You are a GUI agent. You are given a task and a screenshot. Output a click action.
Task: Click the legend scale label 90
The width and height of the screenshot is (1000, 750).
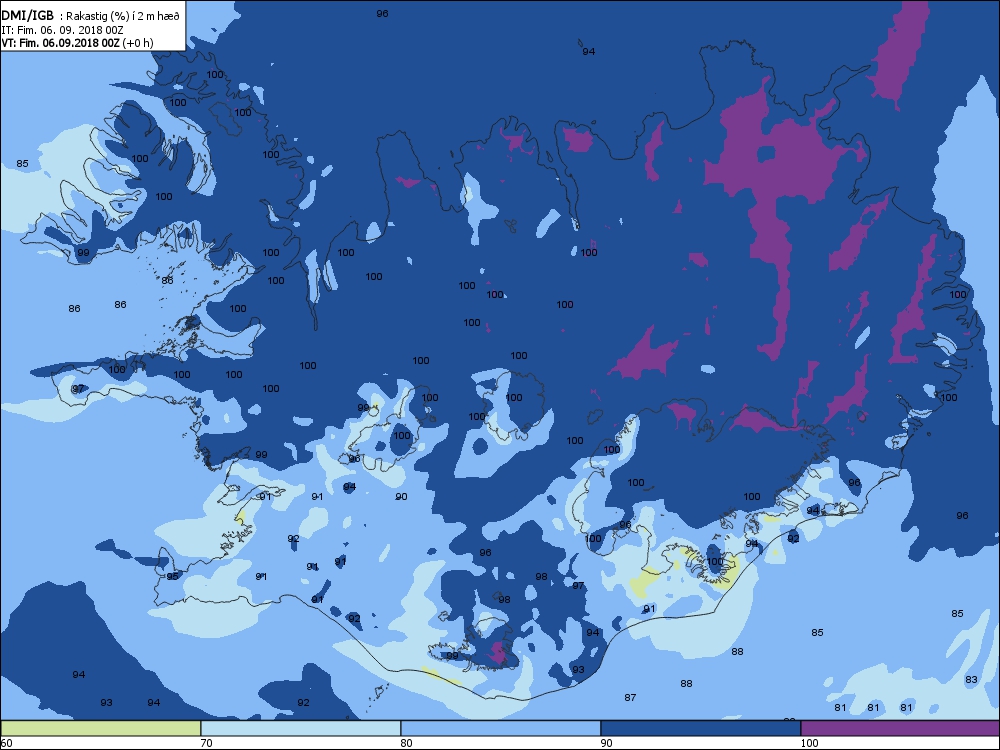[606, 743]
